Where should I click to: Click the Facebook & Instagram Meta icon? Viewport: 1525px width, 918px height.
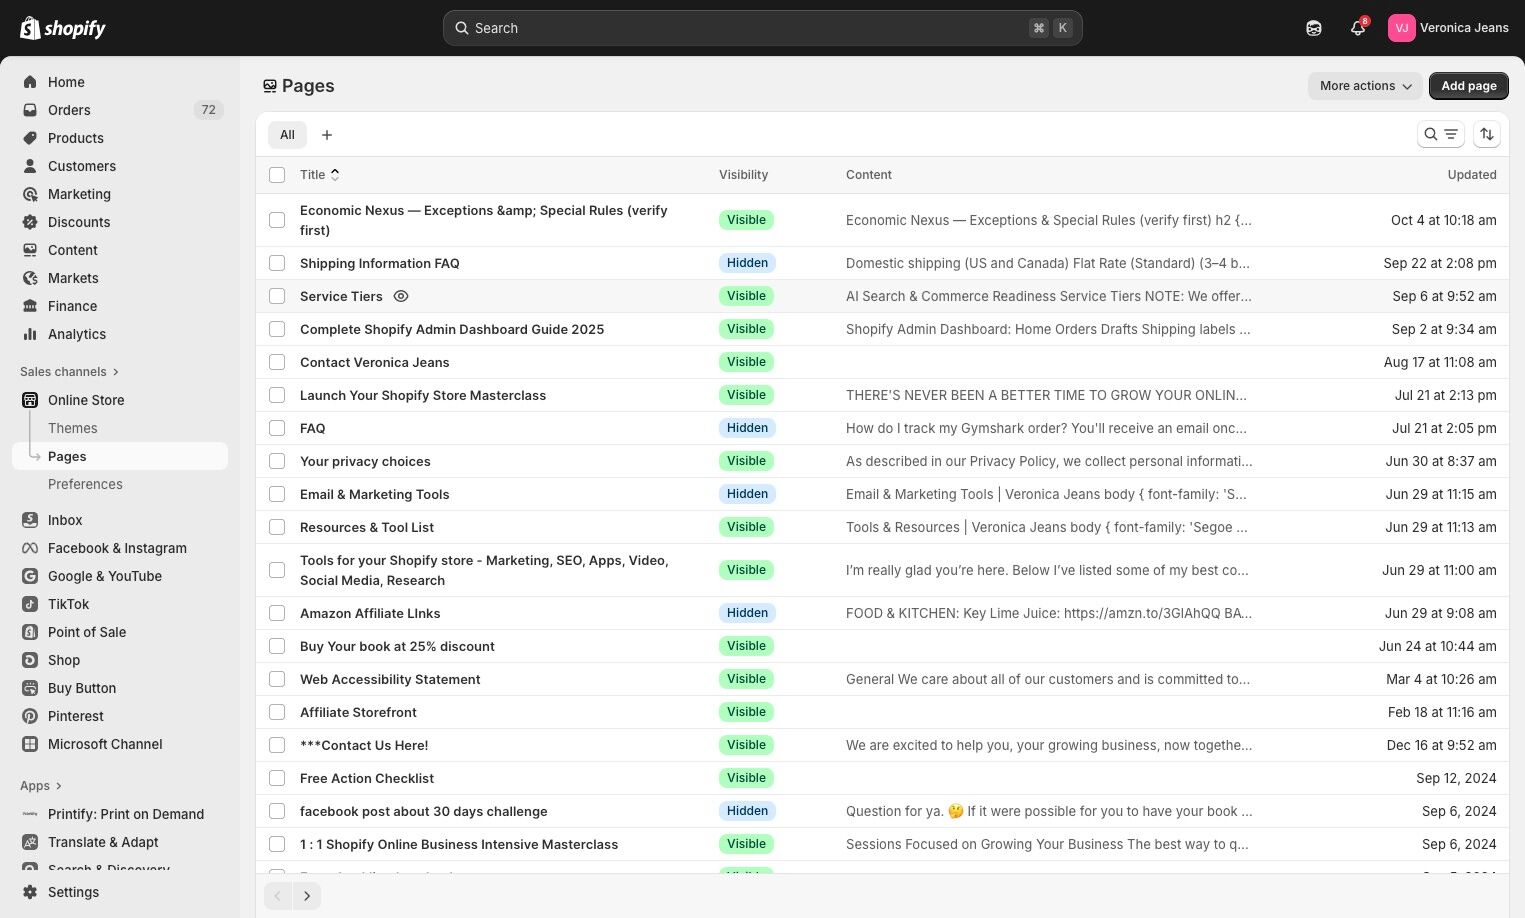[x=30, y=548]
